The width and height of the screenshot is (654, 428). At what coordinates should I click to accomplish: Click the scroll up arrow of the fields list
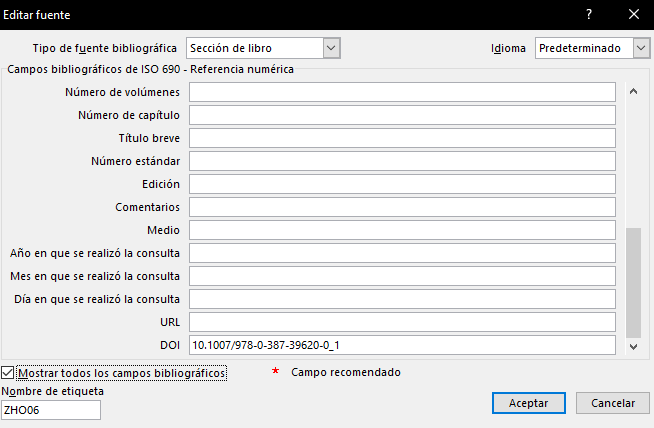tap(633, 91)
